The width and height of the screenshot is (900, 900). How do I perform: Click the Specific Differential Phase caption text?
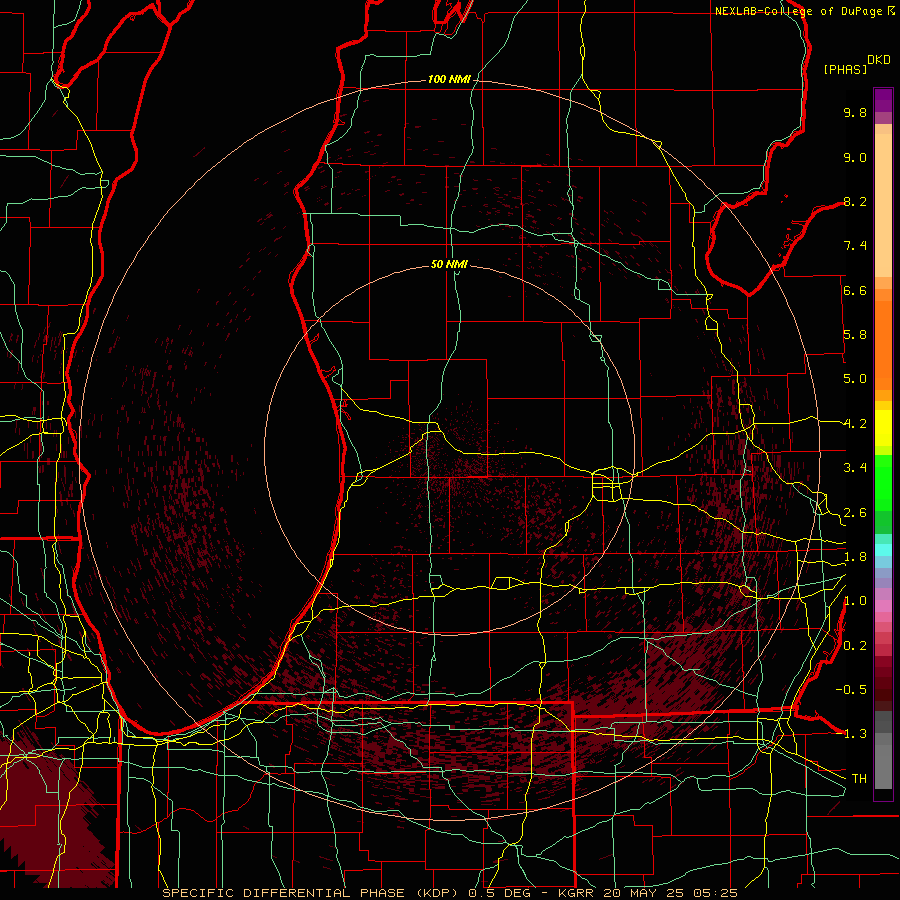[x=450, y=893]
